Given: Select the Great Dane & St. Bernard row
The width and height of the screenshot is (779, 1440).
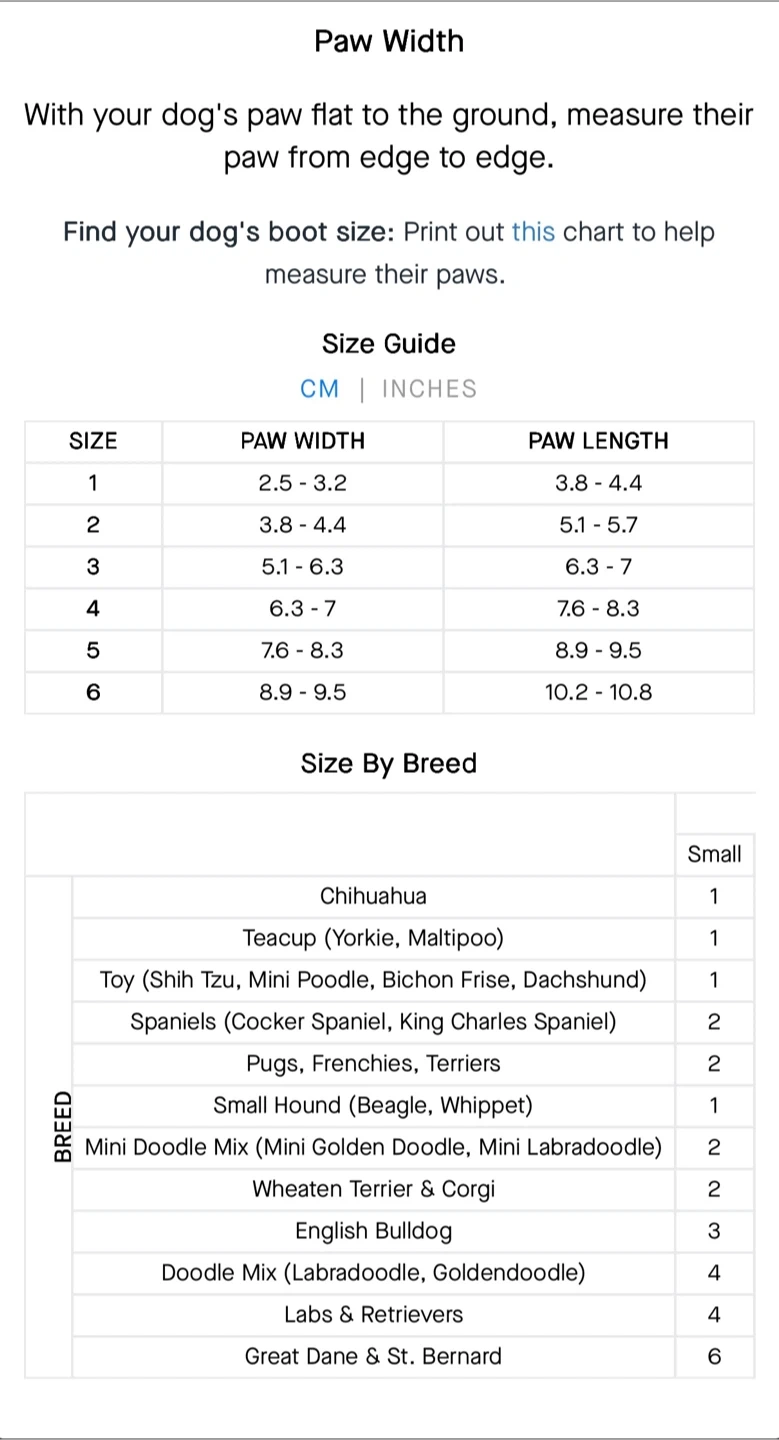Looking at the screenshot, I should pyautogui.click(x=373, y=1357).
